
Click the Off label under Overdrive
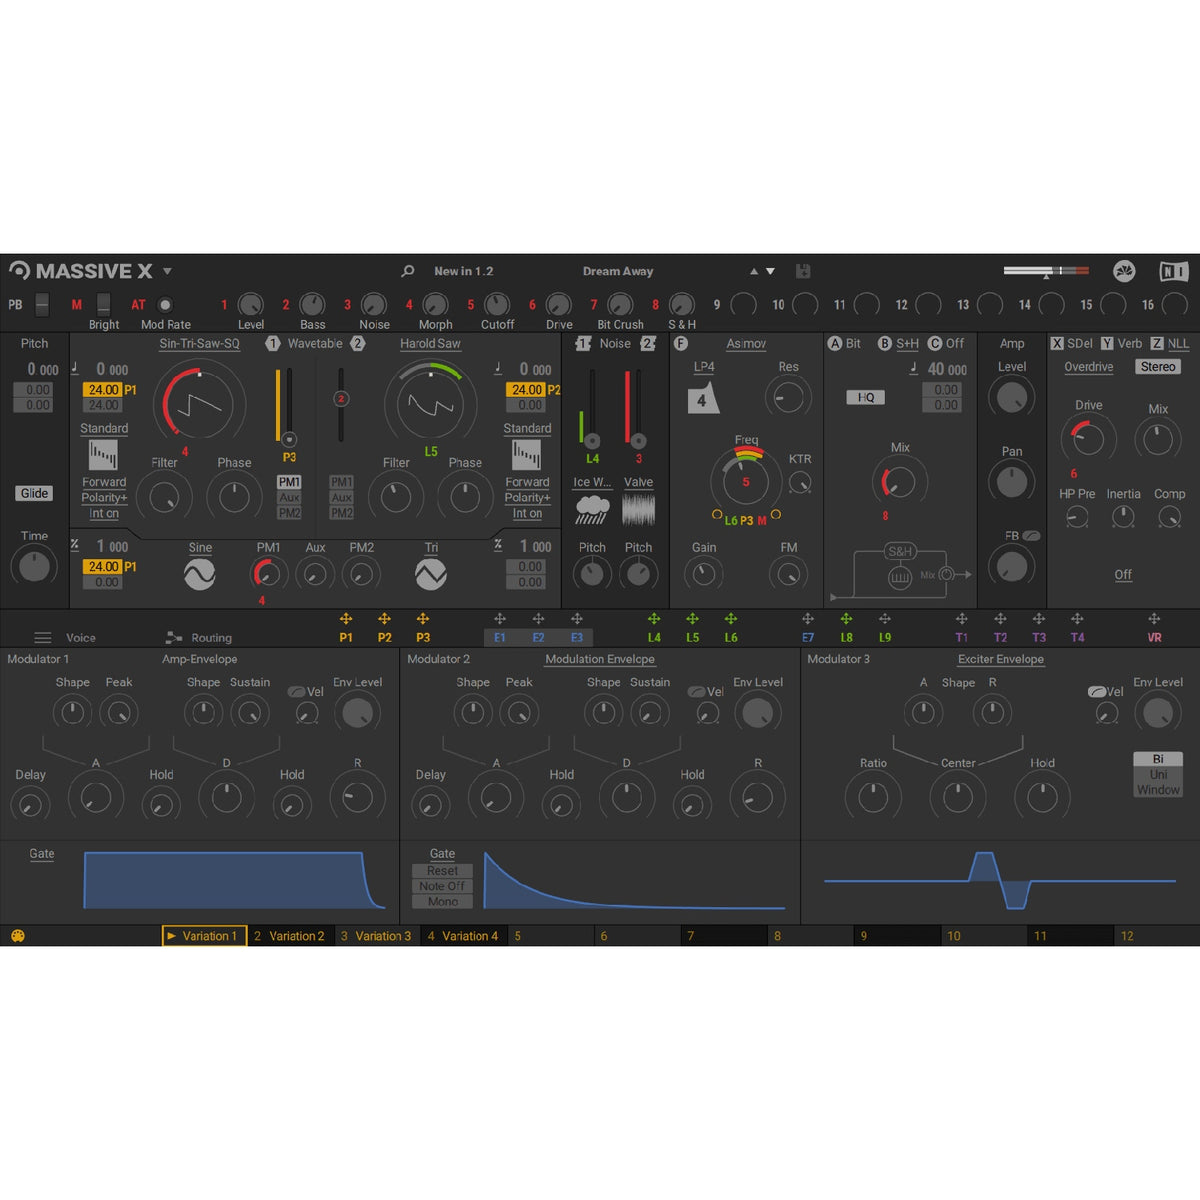click(x=1123, y=575)
